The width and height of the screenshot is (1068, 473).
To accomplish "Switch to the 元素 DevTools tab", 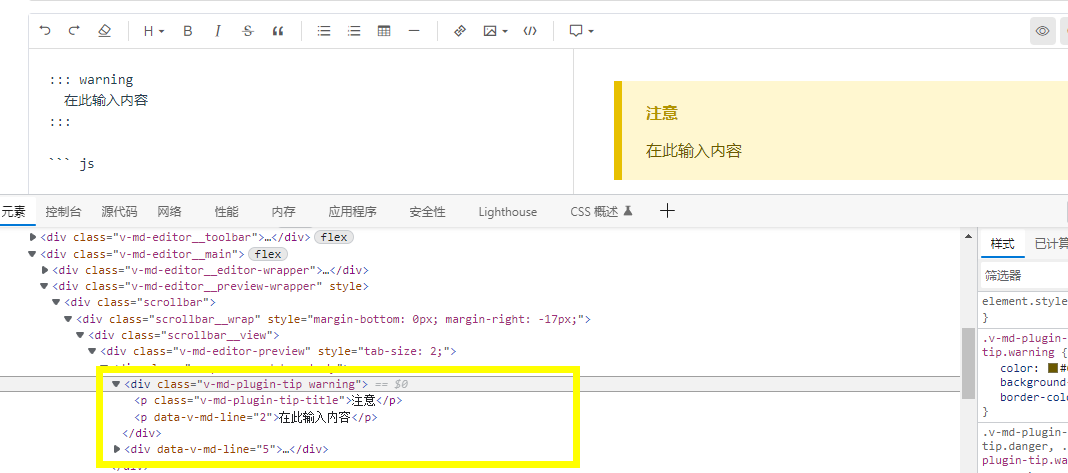I will click(14, 212).
